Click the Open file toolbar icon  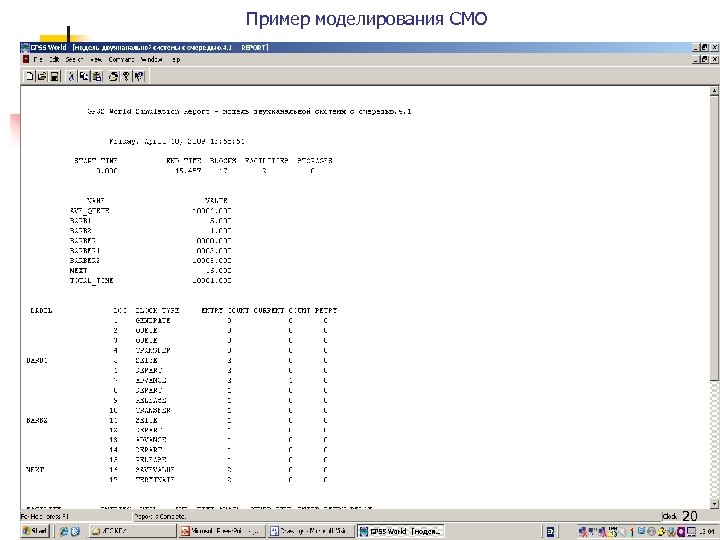[42, 76]
